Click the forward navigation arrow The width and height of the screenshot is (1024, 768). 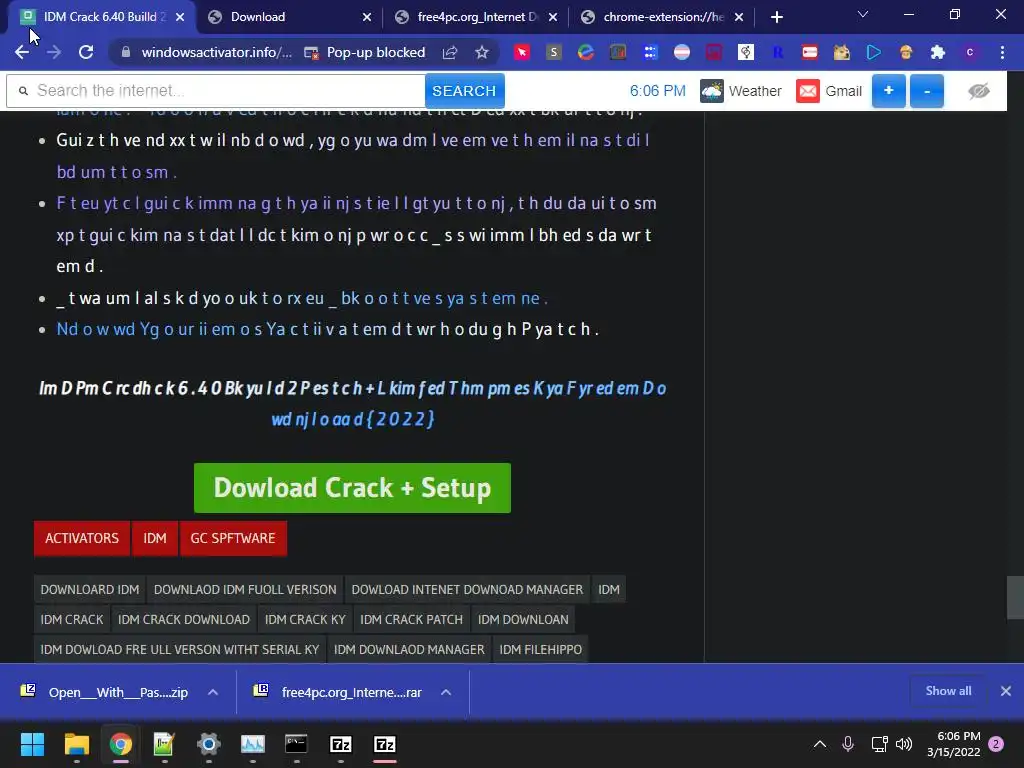[54, 52]
